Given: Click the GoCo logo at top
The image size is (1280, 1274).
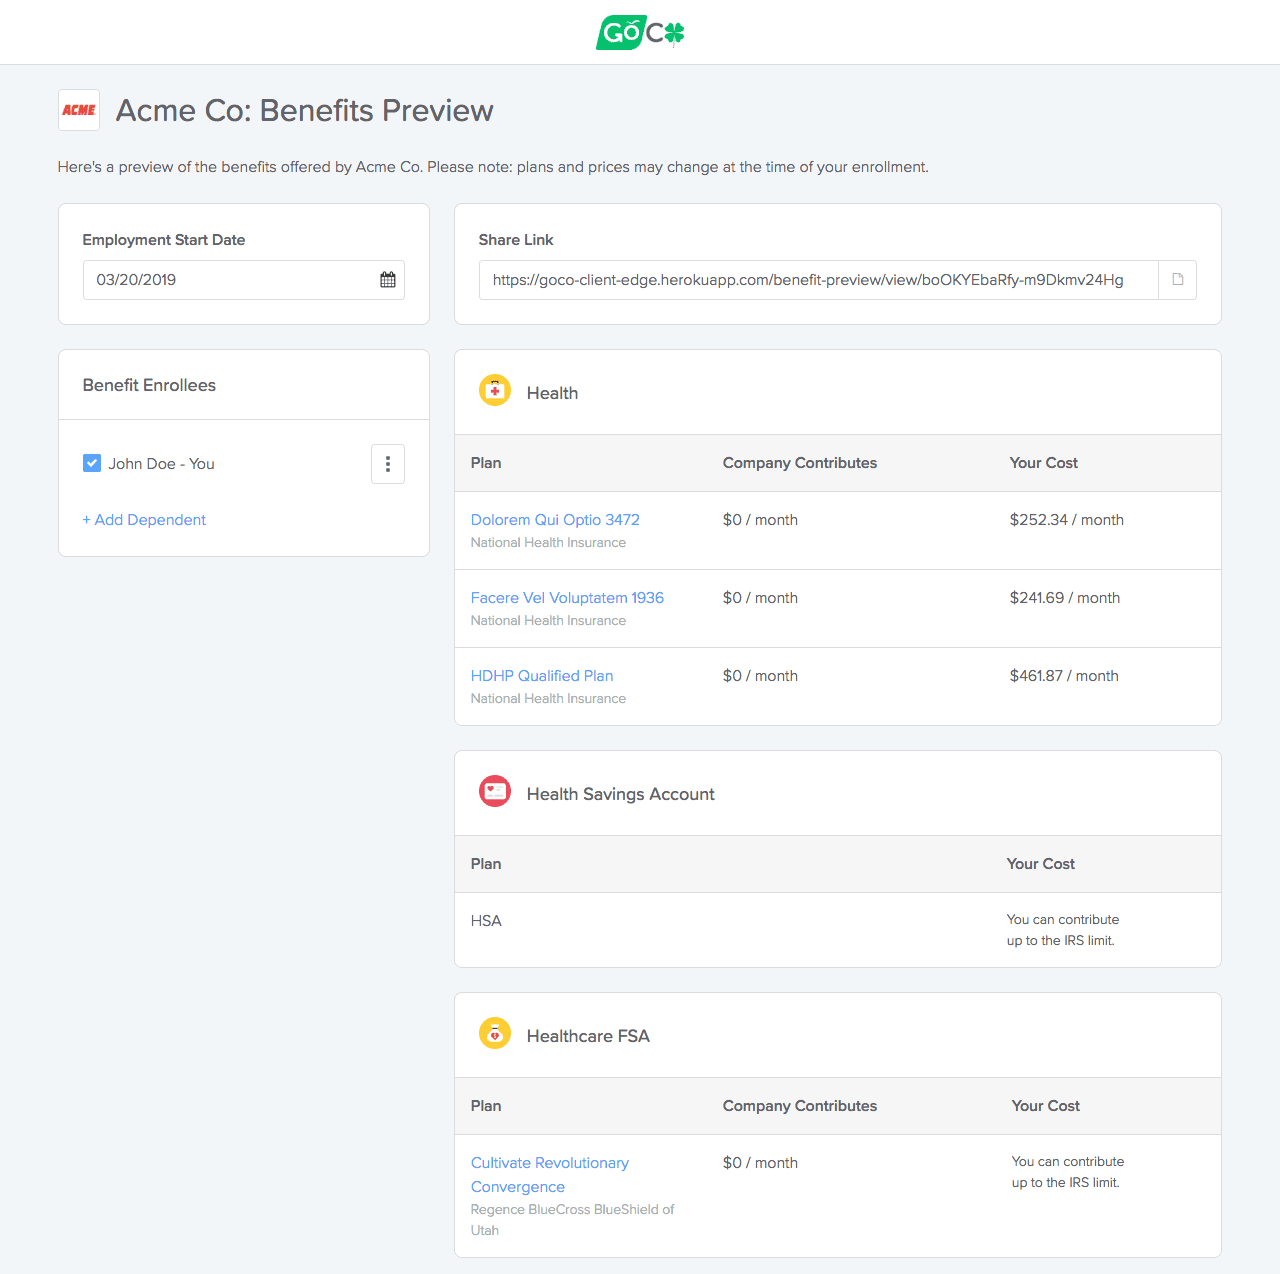Looking at the screenshot, I should click(640, 32).
